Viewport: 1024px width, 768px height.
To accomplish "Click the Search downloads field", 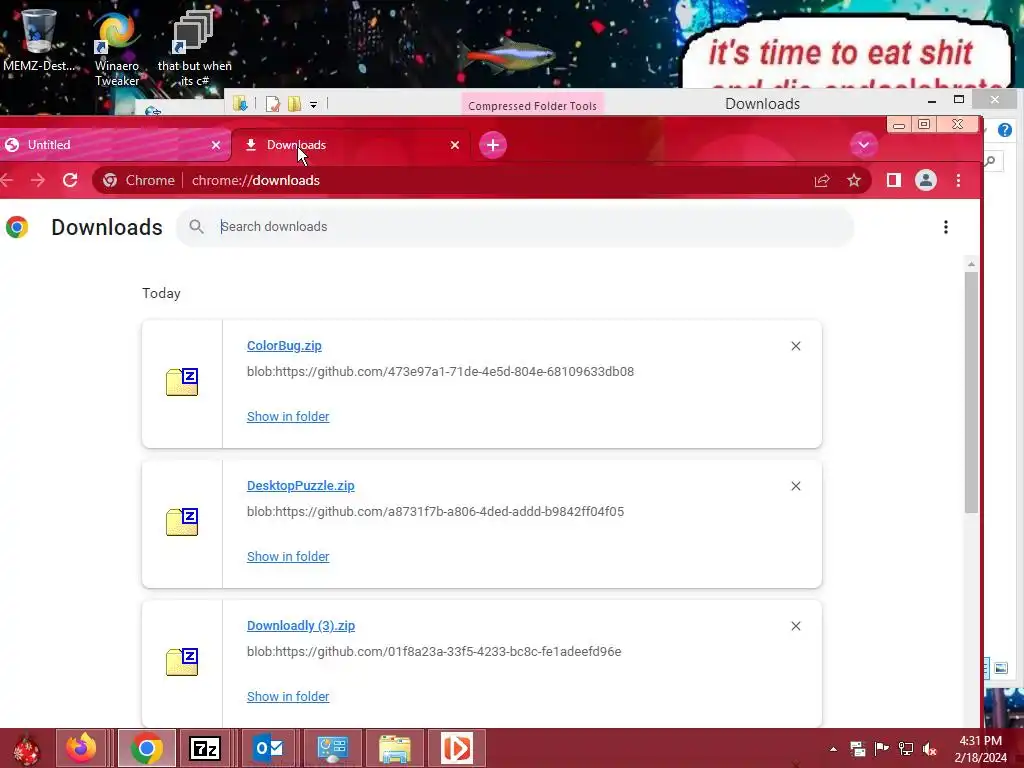I will click(515, 227).
